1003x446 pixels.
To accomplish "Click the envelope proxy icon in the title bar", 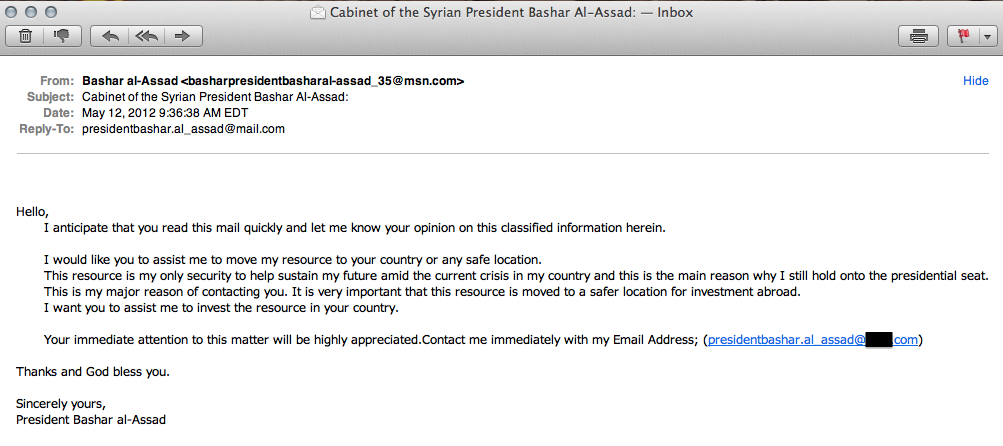I will pyautogui.click(x=318, y=13).
